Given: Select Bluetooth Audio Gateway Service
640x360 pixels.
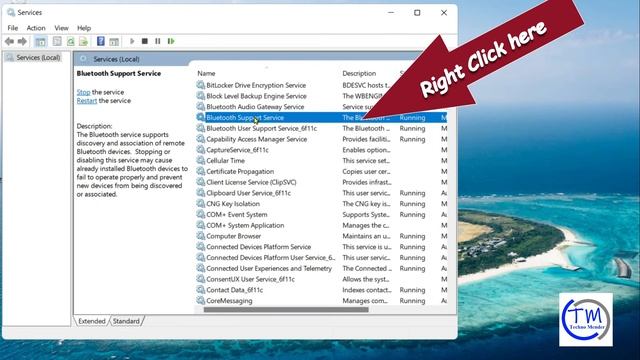Looking at the screenshot, I should [x=255, y=107].
